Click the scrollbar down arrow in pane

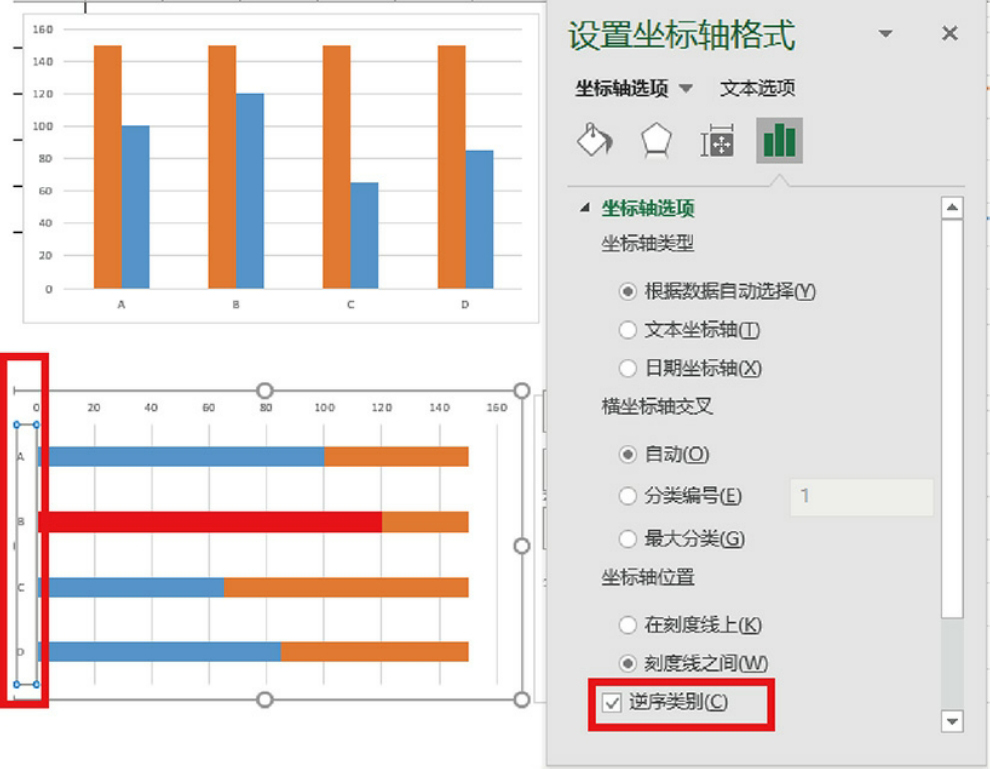952,721
